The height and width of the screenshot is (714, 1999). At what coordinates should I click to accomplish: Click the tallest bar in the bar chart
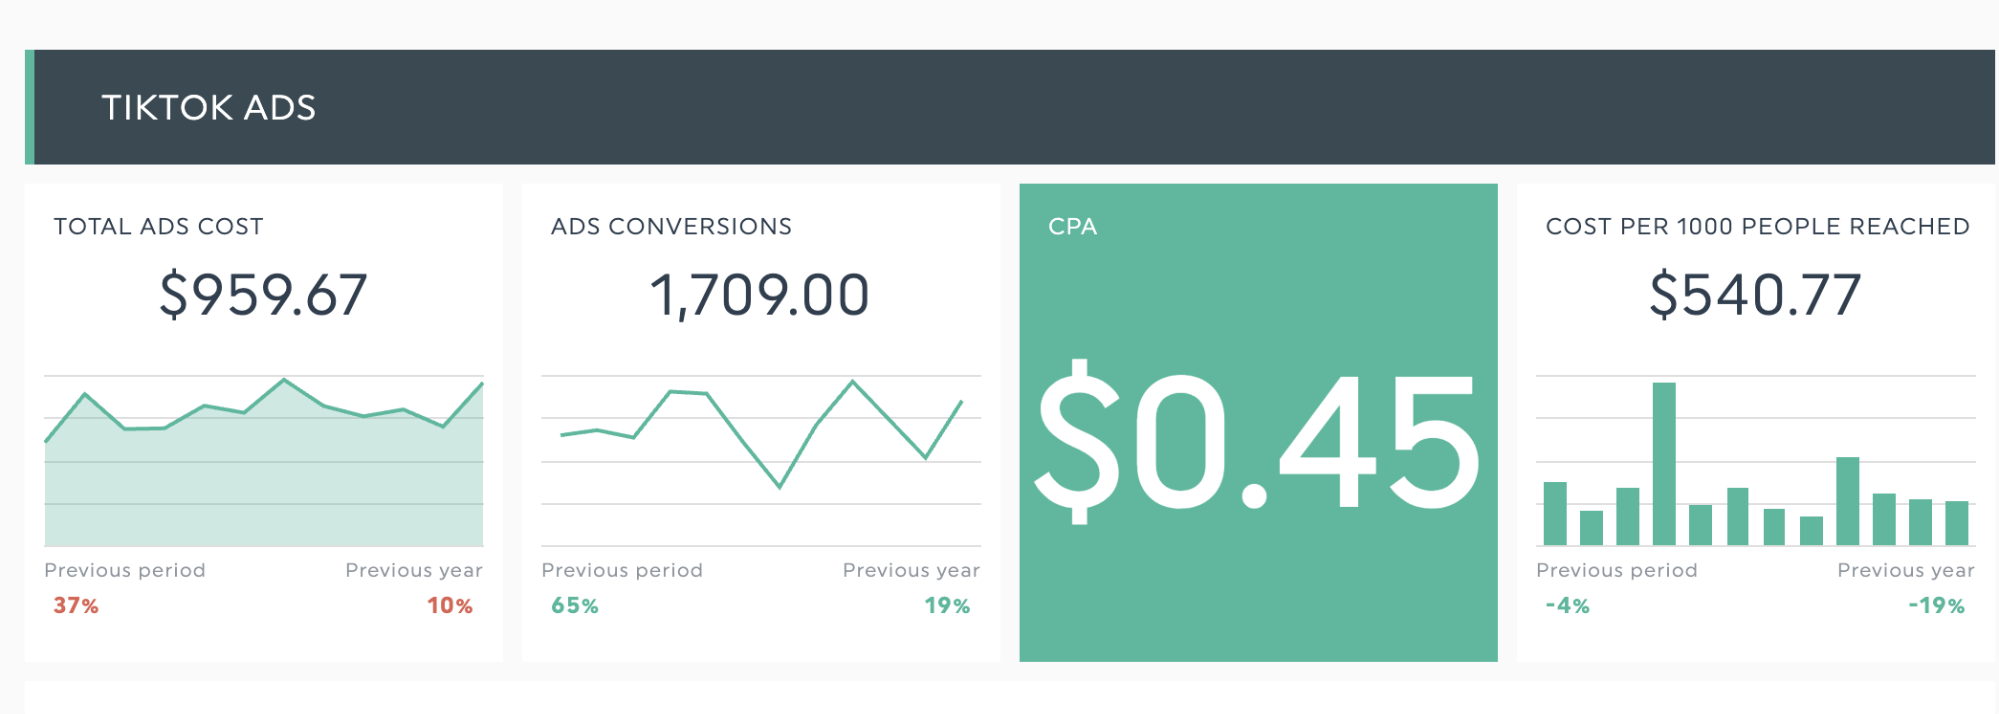pos(1664,465)
